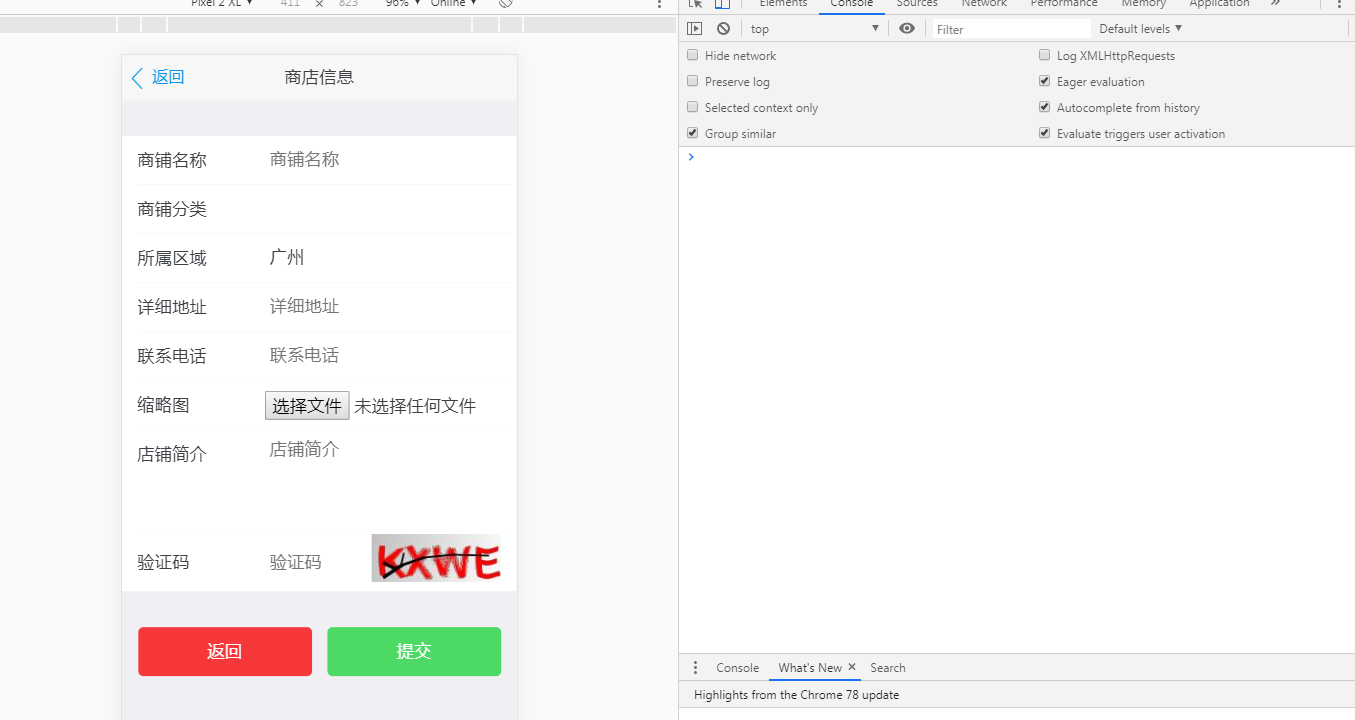Screen dimensions: 1355x720
Task: Open the Pixel 2 XL device dropdown
Action: point(222,4)
